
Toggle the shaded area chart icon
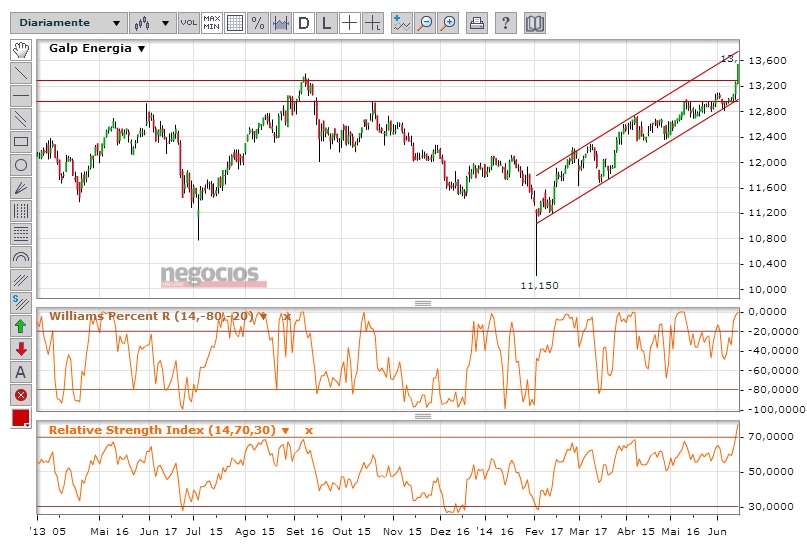[280, 23]
